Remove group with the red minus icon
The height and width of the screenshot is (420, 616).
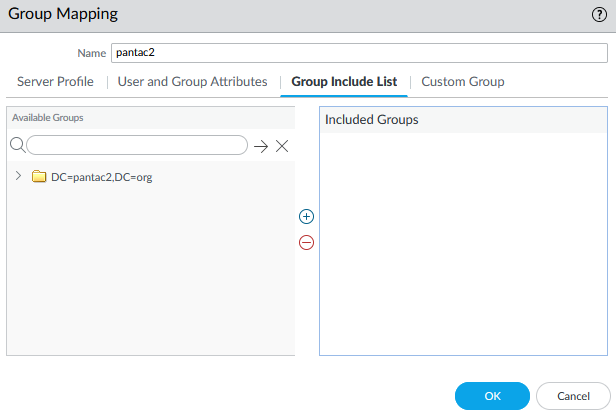[306, 242]
